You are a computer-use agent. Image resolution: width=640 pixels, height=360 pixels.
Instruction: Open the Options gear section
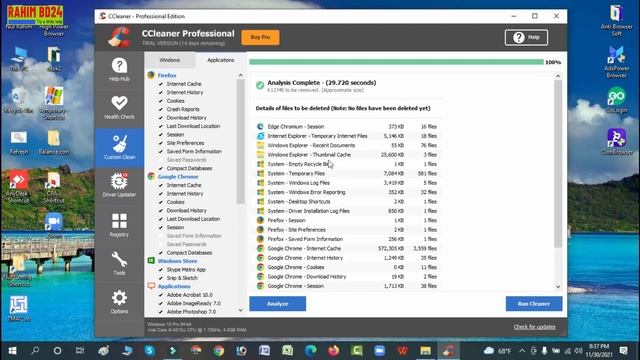coord(119,302)
